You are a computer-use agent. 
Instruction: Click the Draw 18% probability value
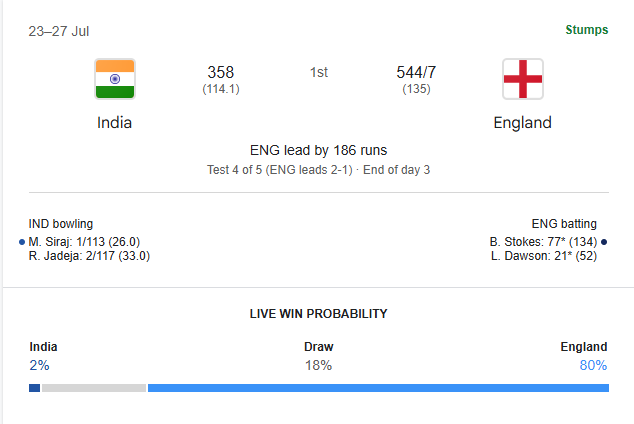click(x=319, y=365)
